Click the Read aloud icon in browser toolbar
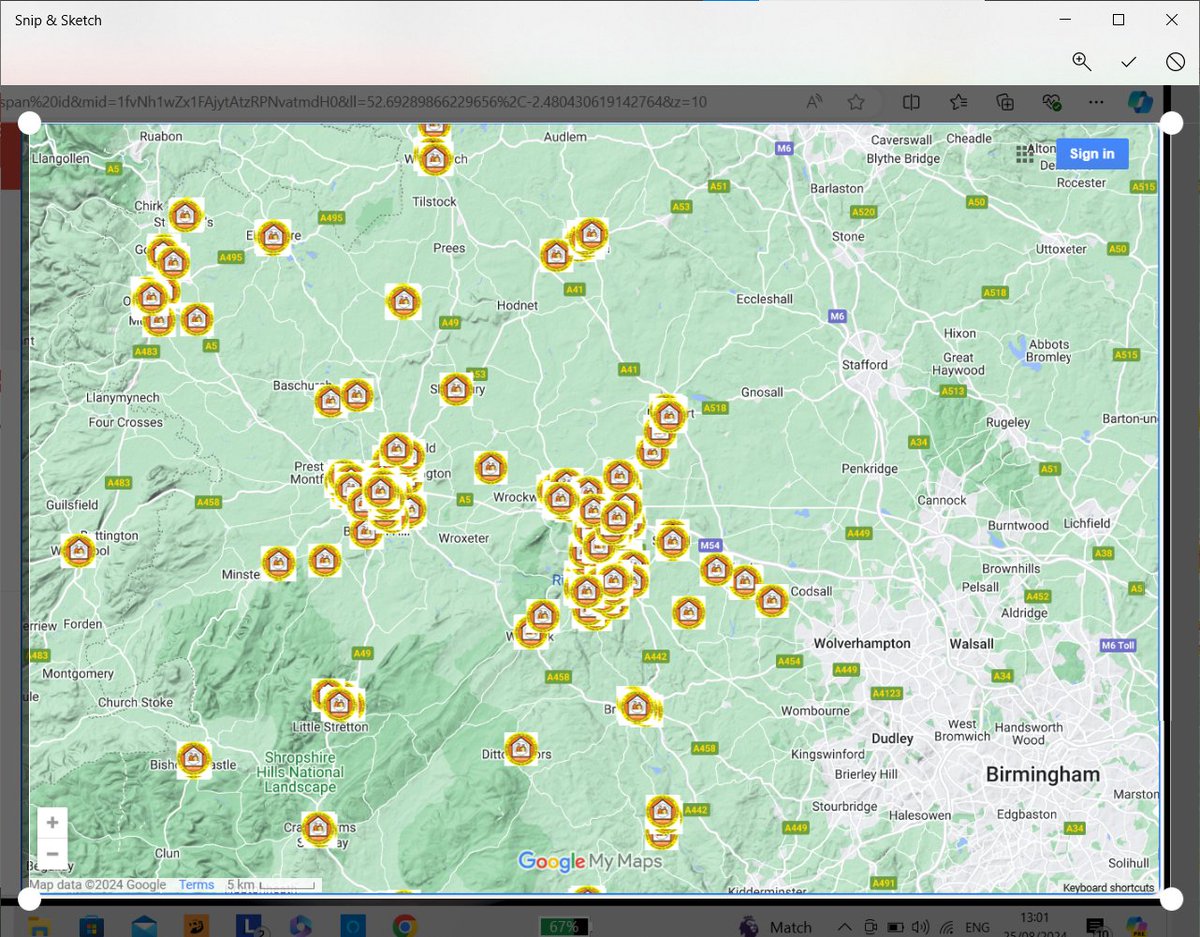1200x937 pixels. 814,101
